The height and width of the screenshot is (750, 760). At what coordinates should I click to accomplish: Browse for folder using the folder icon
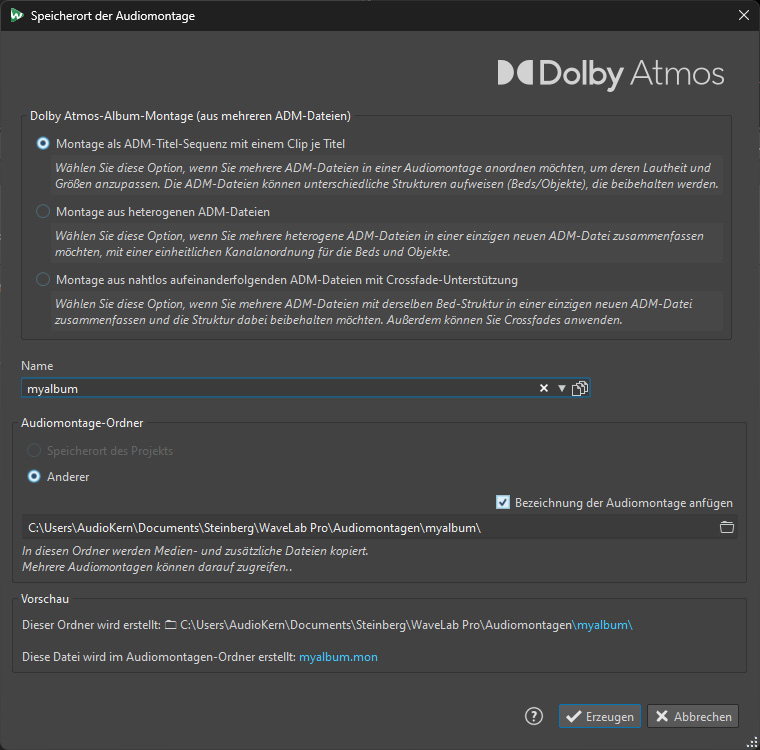click(x=727, y=527)
